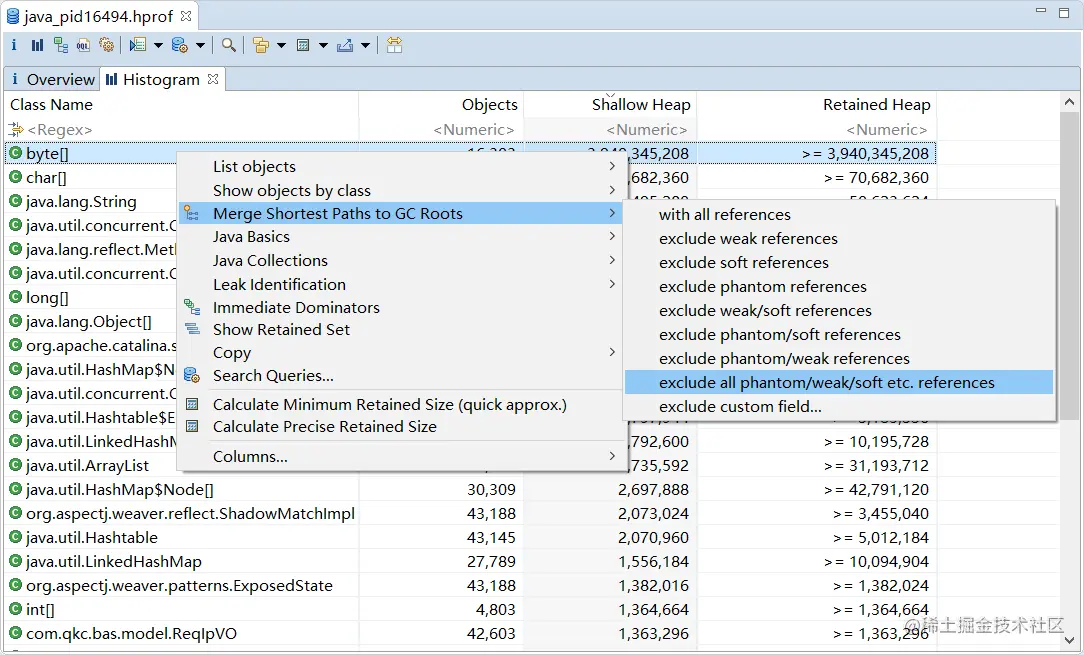Image resolution: width=1084 pixels, height=655 pixels.
Task: Open the OQL query editor
Action: [x=84, y=46]
